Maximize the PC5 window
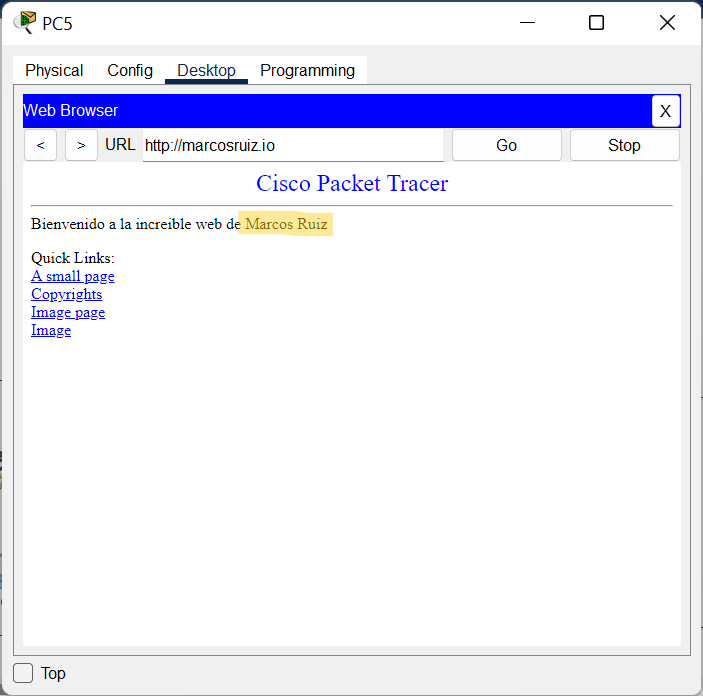 point(596,22)
